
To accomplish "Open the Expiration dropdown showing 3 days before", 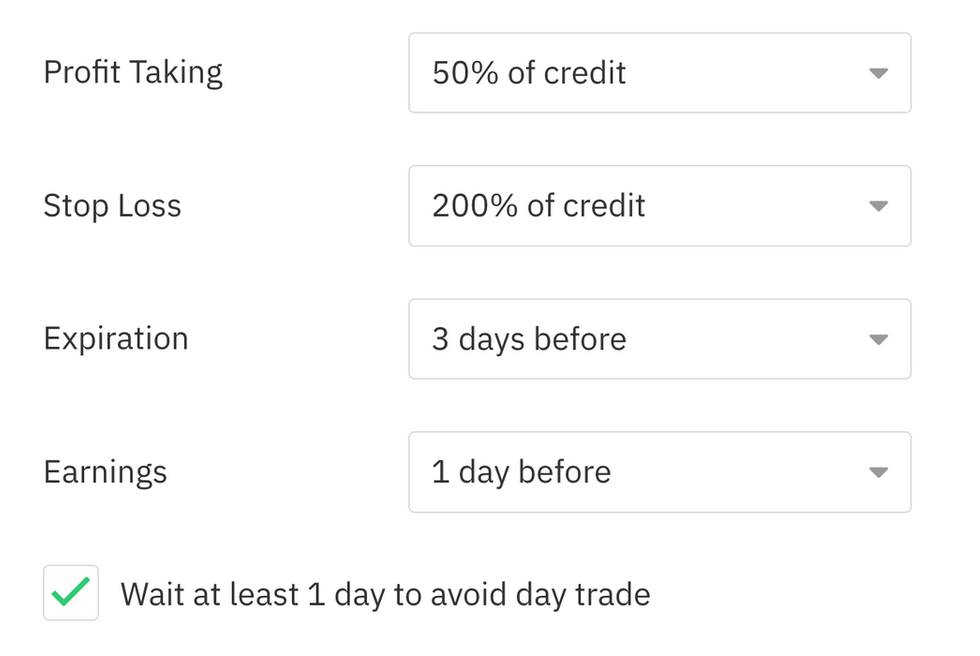I will click(x=660, y=339).
